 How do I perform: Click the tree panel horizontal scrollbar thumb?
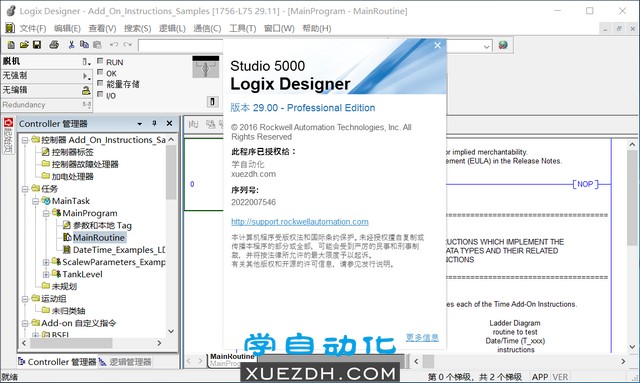pos(71,343)
